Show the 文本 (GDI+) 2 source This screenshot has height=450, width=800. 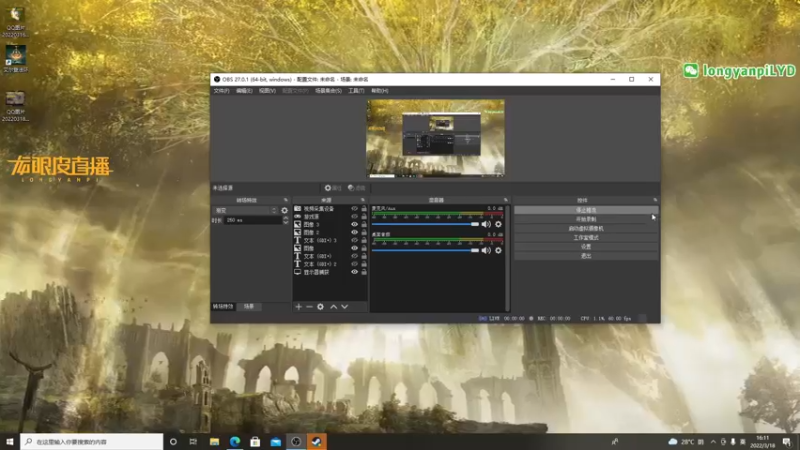[x=354, y=264]
